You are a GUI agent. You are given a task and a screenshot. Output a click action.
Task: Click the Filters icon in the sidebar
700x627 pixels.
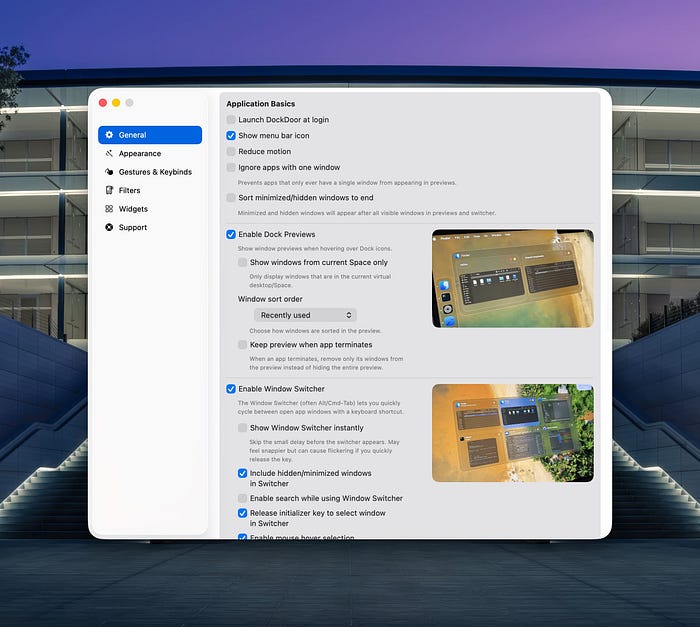pos(109,190)
